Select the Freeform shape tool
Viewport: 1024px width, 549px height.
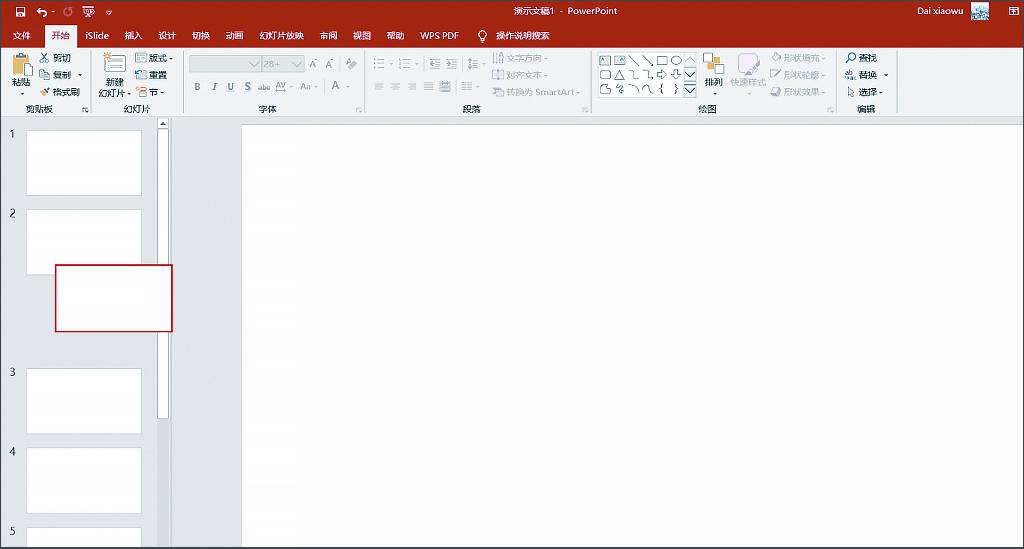tap(605, 89)
